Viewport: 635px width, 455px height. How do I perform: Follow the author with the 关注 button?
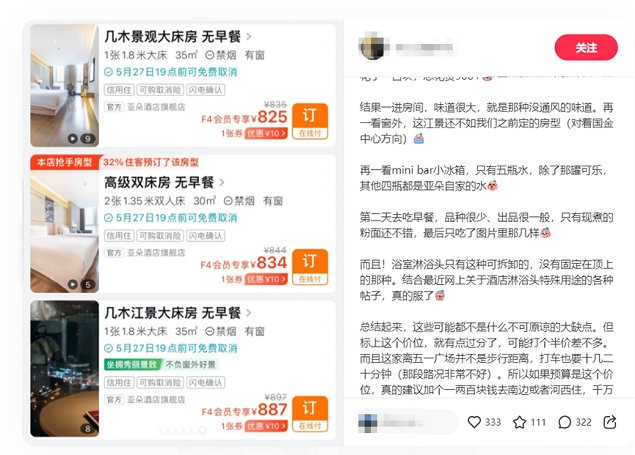[586, 47]
